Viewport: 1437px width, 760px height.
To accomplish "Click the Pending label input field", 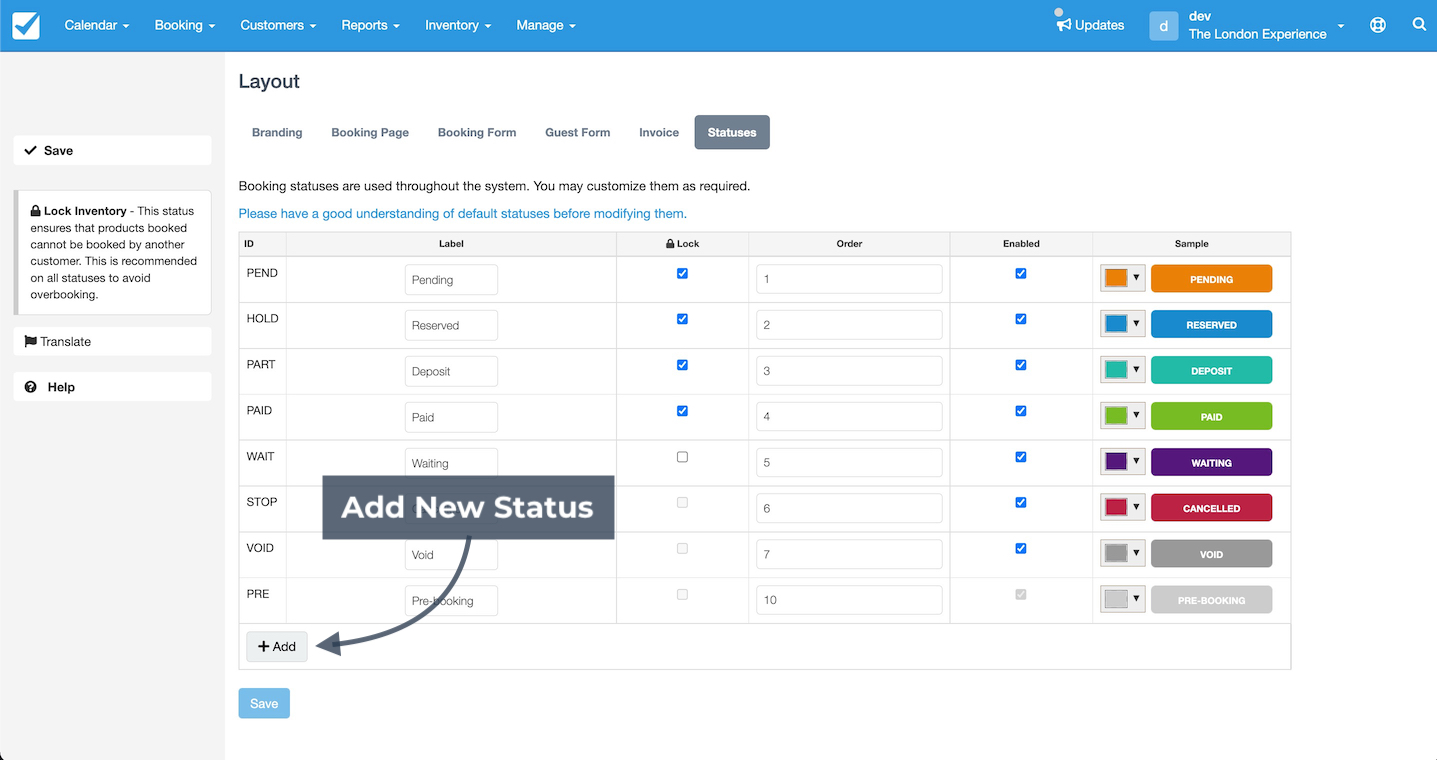I will 451,280.
